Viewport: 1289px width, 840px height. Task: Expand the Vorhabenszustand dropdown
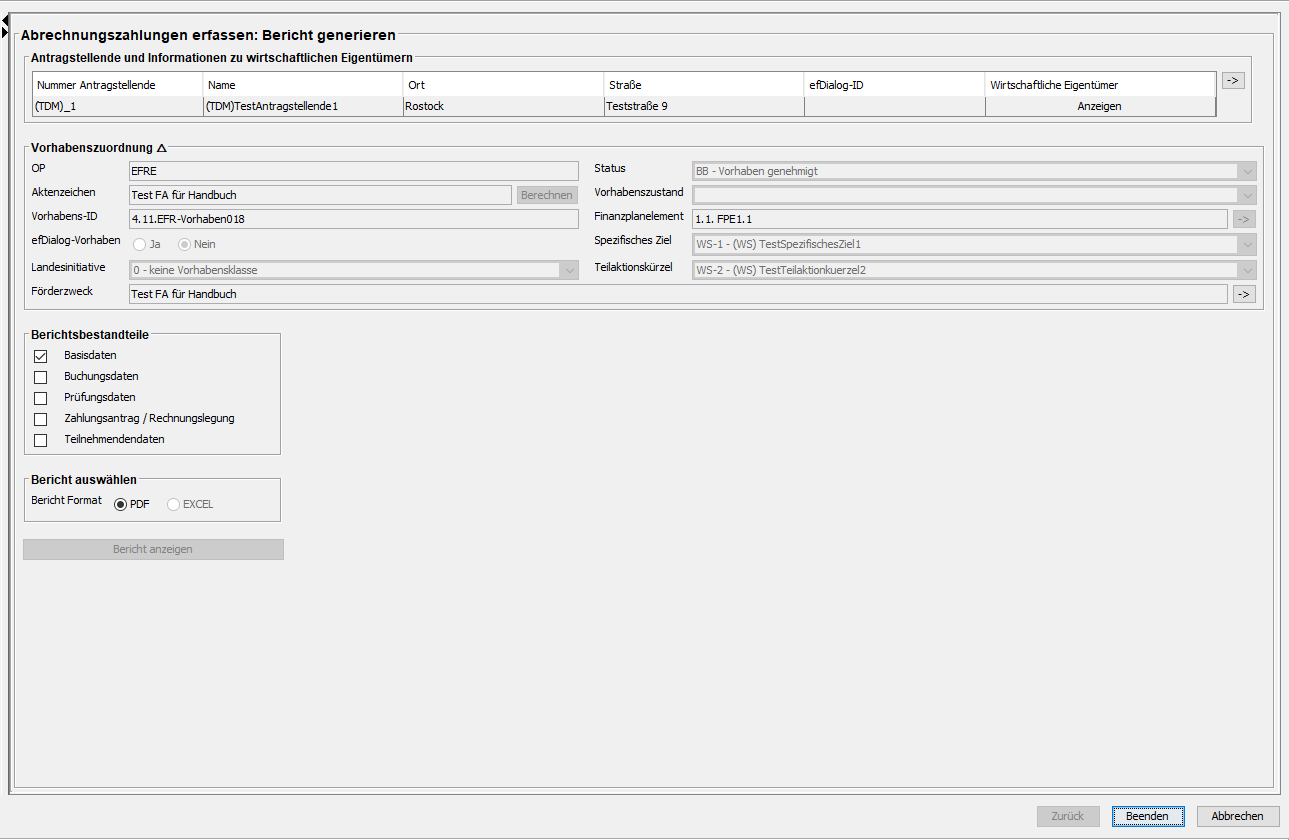(1246, 195)
